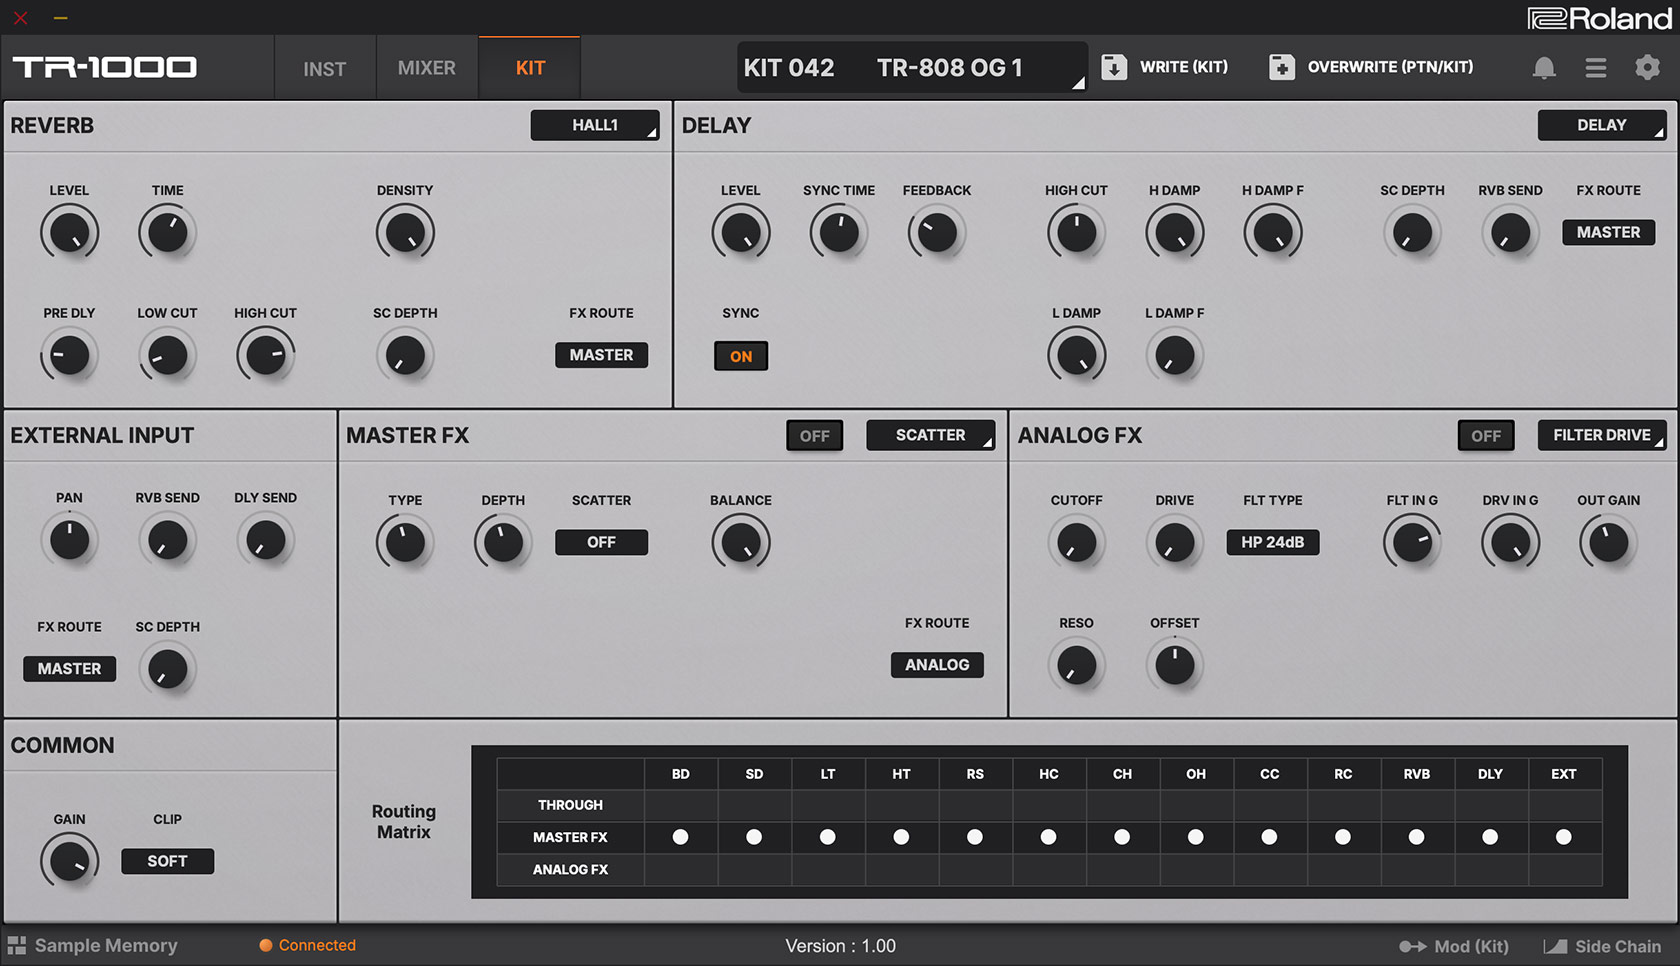Click the HP 24dB filter type button
The image size is (1680, 966).
tap(1272, 542)
